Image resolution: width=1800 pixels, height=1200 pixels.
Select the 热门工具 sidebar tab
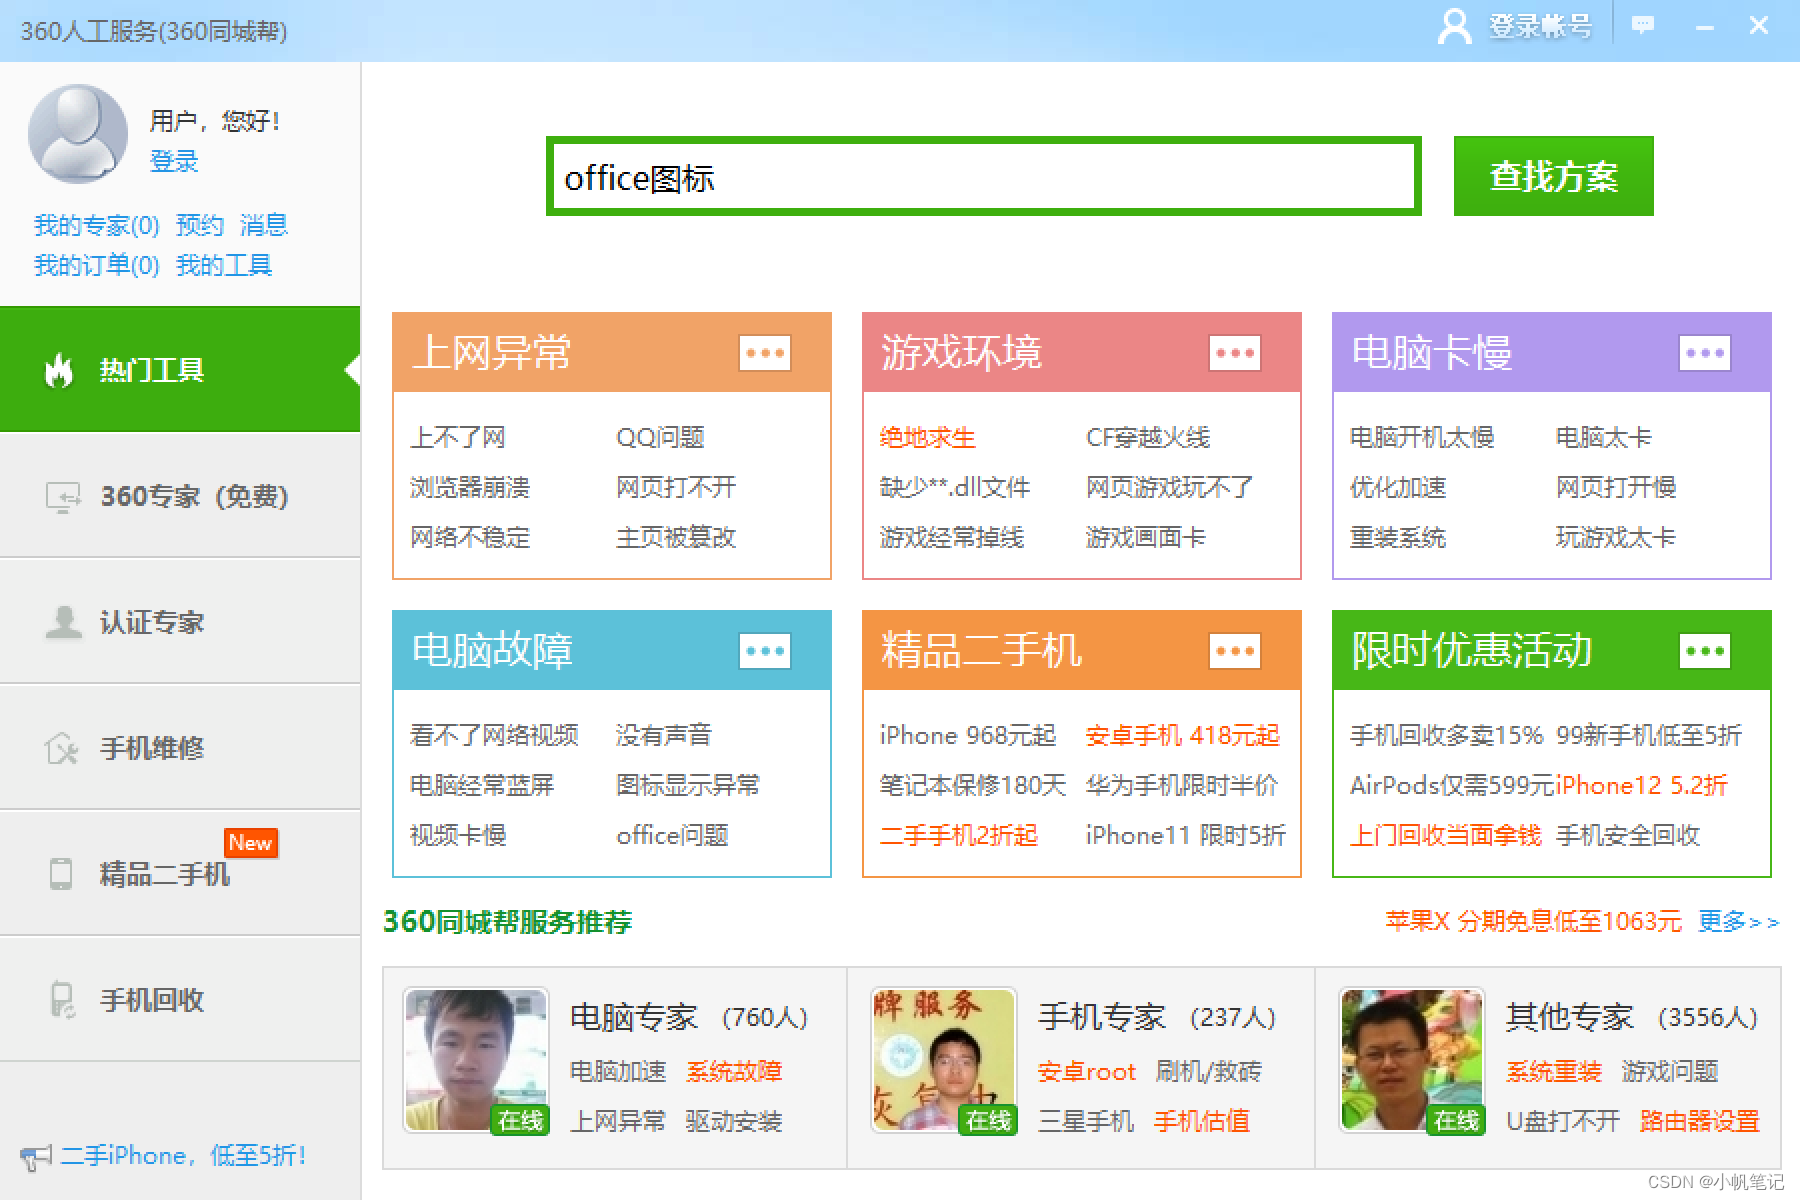[x=180, y=369]
